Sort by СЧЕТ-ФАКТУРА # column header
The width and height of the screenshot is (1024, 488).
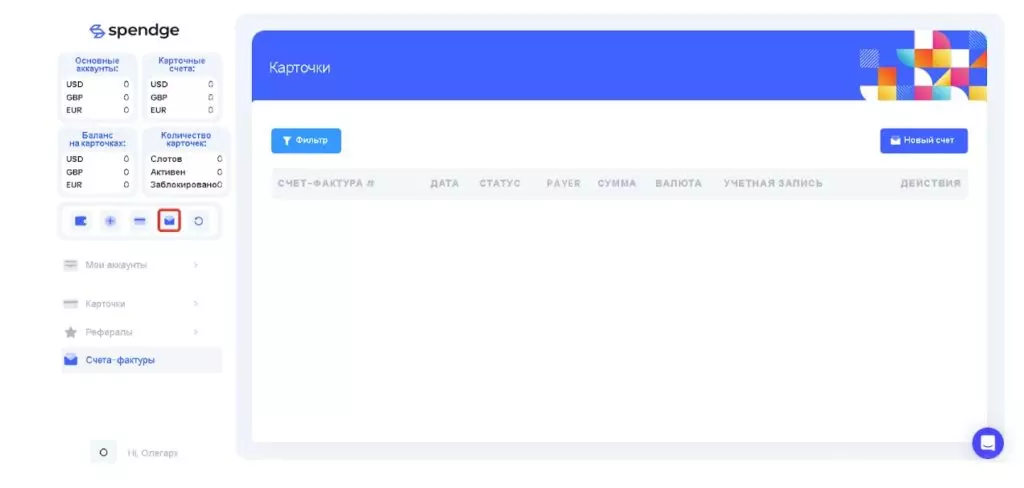pos(326,184)
